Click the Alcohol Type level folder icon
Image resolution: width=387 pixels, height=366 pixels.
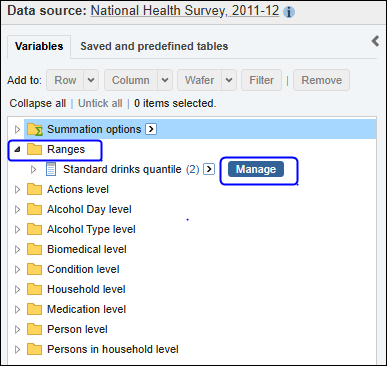pos(34,229)
